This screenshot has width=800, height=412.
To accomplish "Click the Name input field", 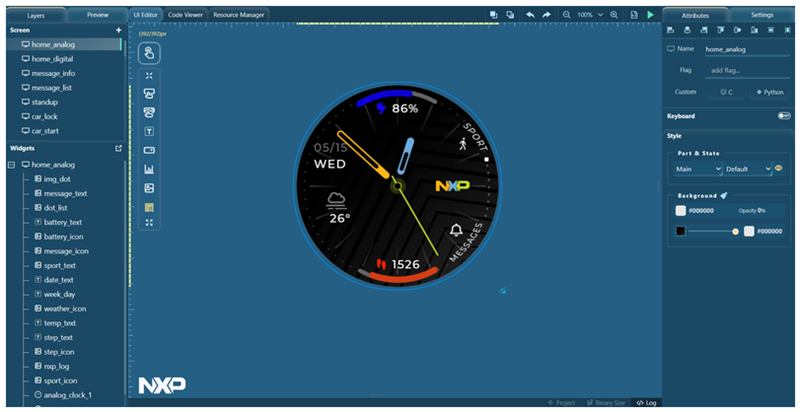I will pos(747,49).
